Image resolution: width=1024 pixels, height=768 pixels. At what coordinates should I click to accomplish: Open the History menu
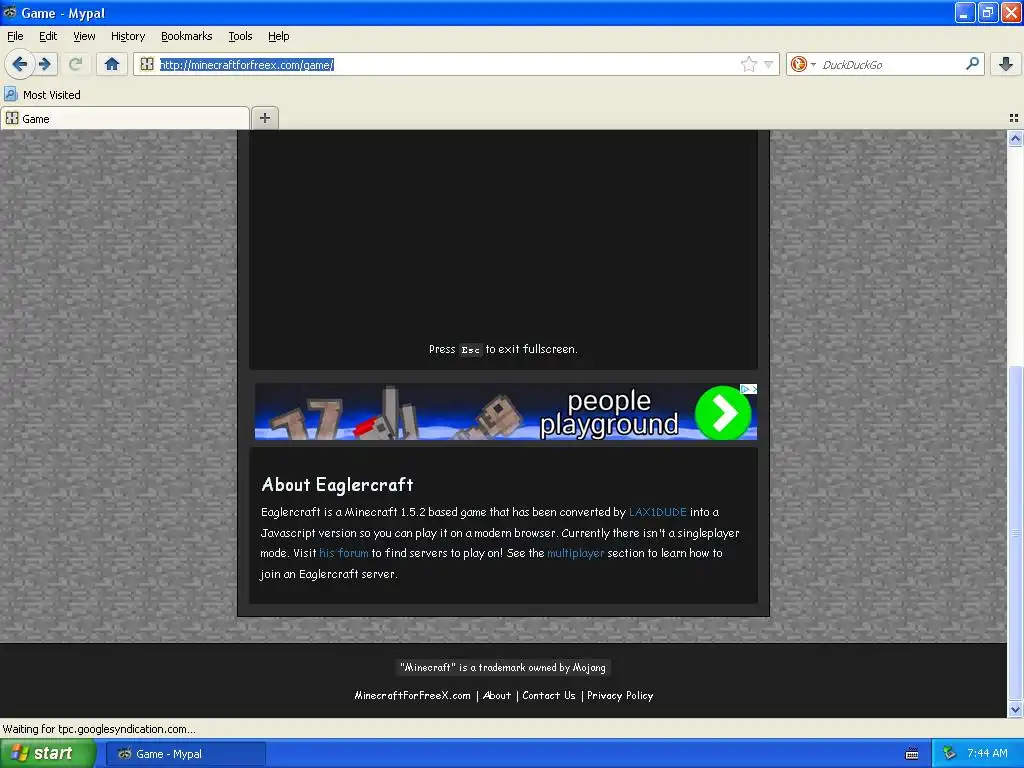click(128, 37)
